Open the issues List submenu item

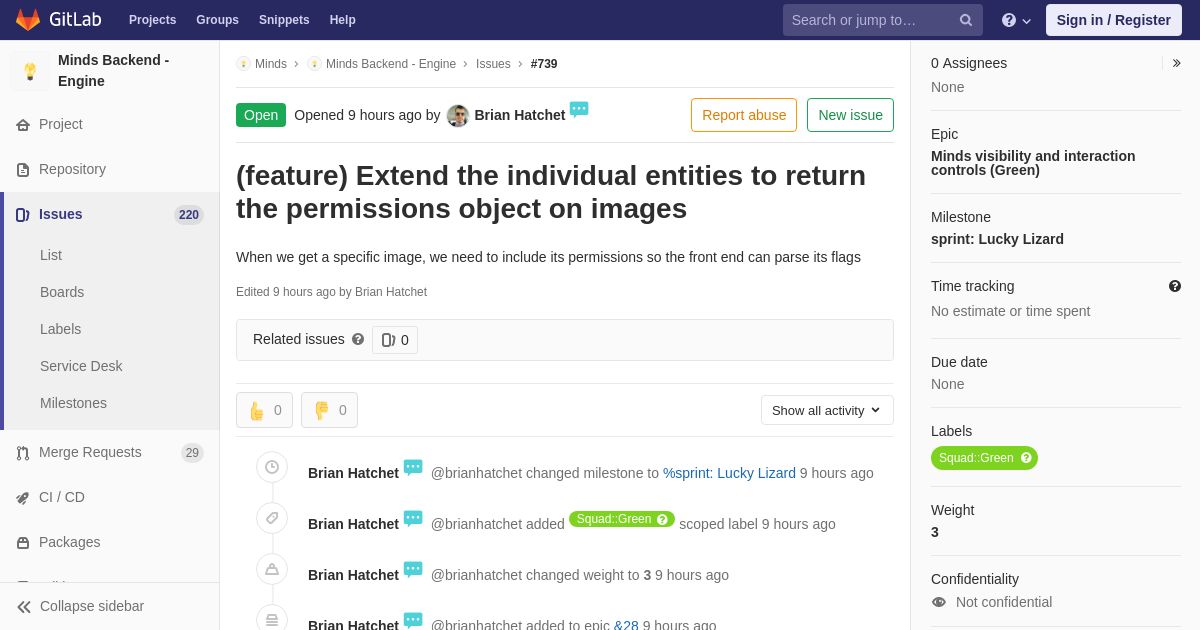pyautogui.click(x=51, y=255)
